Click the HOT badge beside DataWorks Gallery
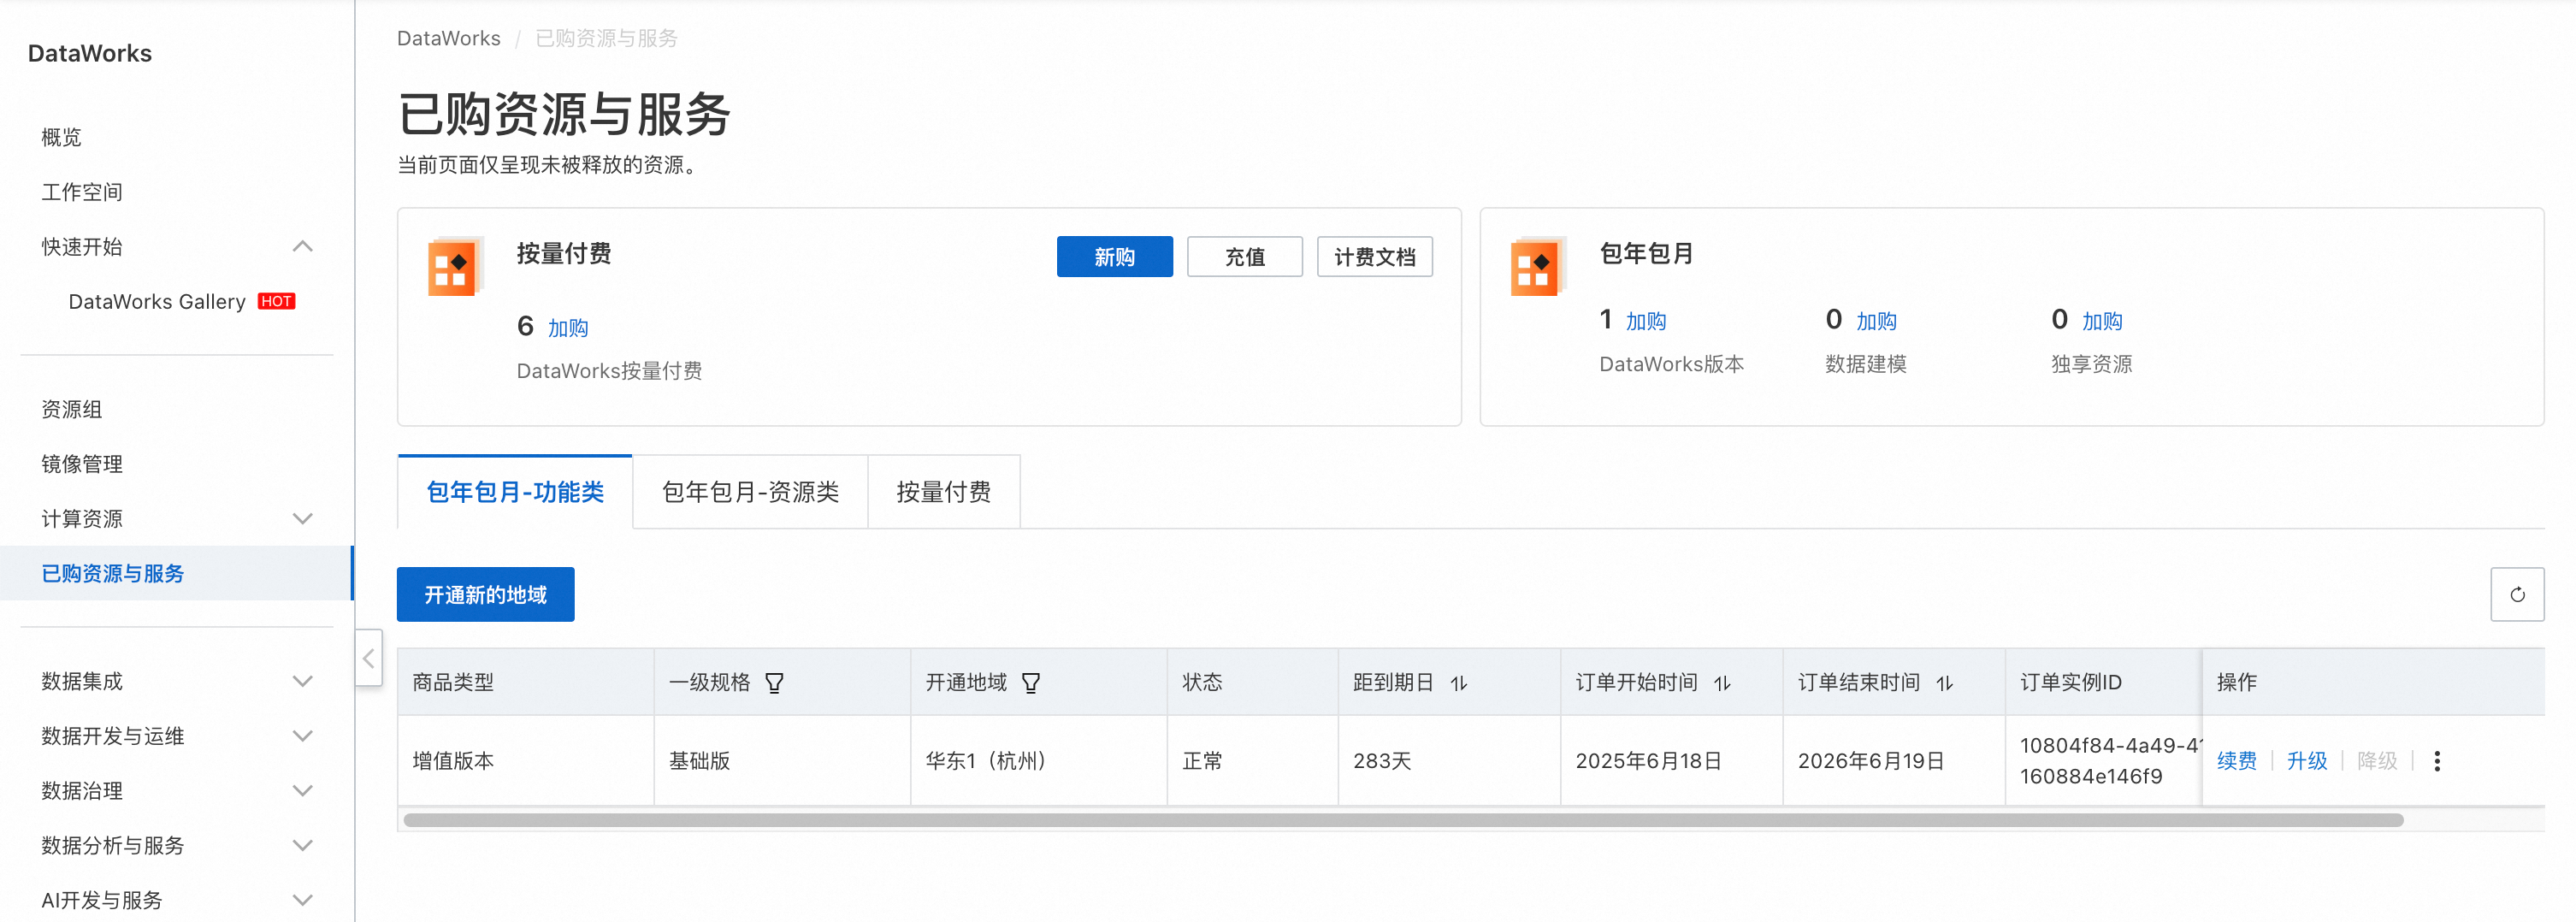 point(276,301)
